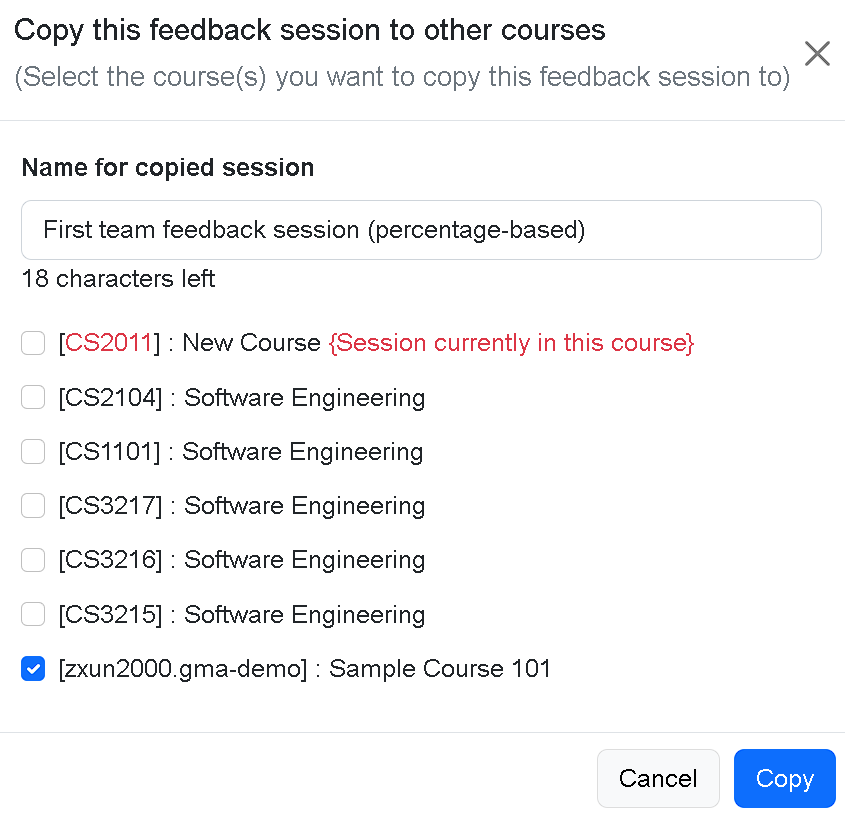845x816 pixels.
Task: Click the session name input field
Action: [420, 229]
